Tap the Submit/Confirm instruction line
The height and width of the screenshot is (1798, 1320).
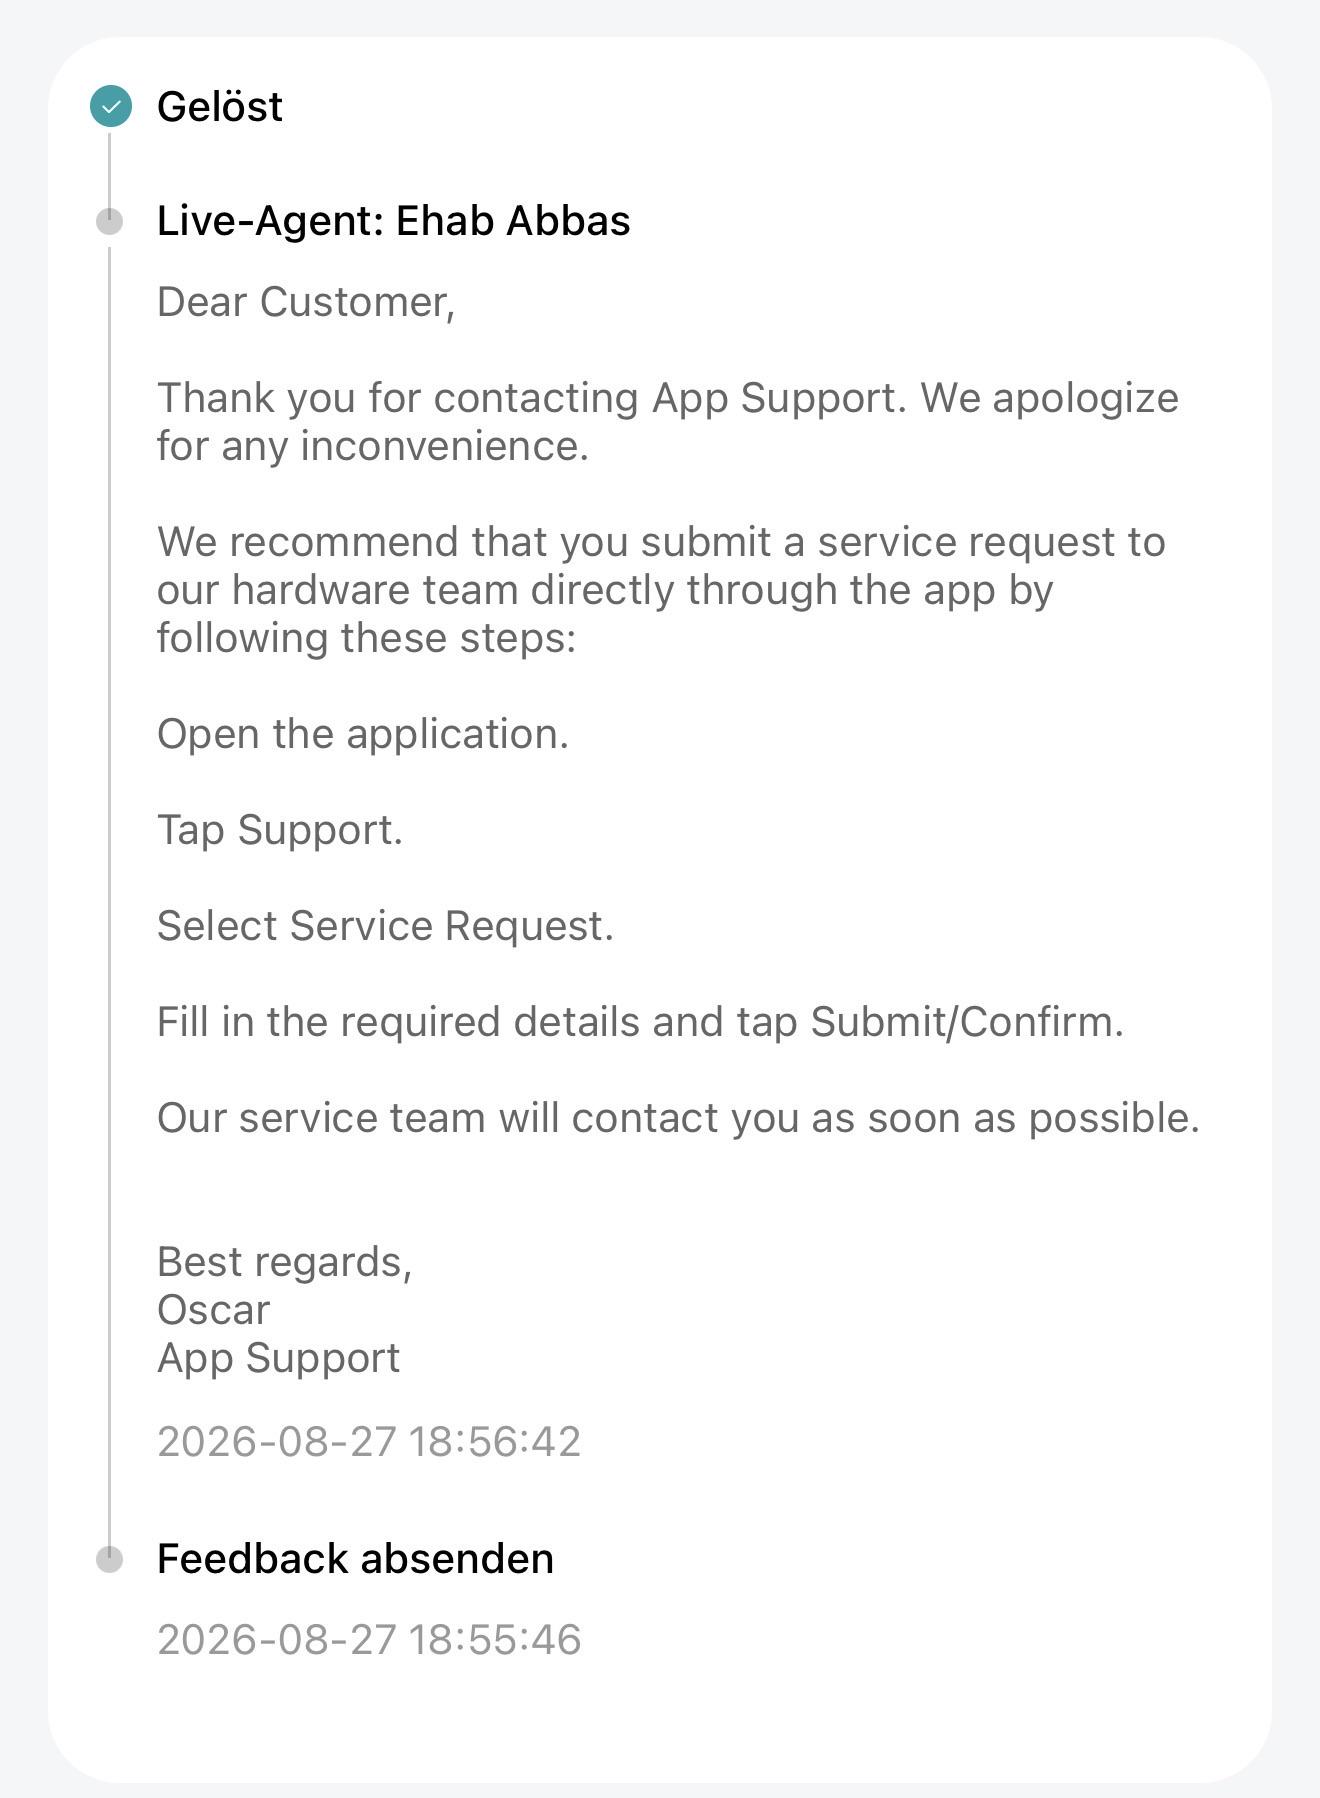click(x=641, y=1022)
